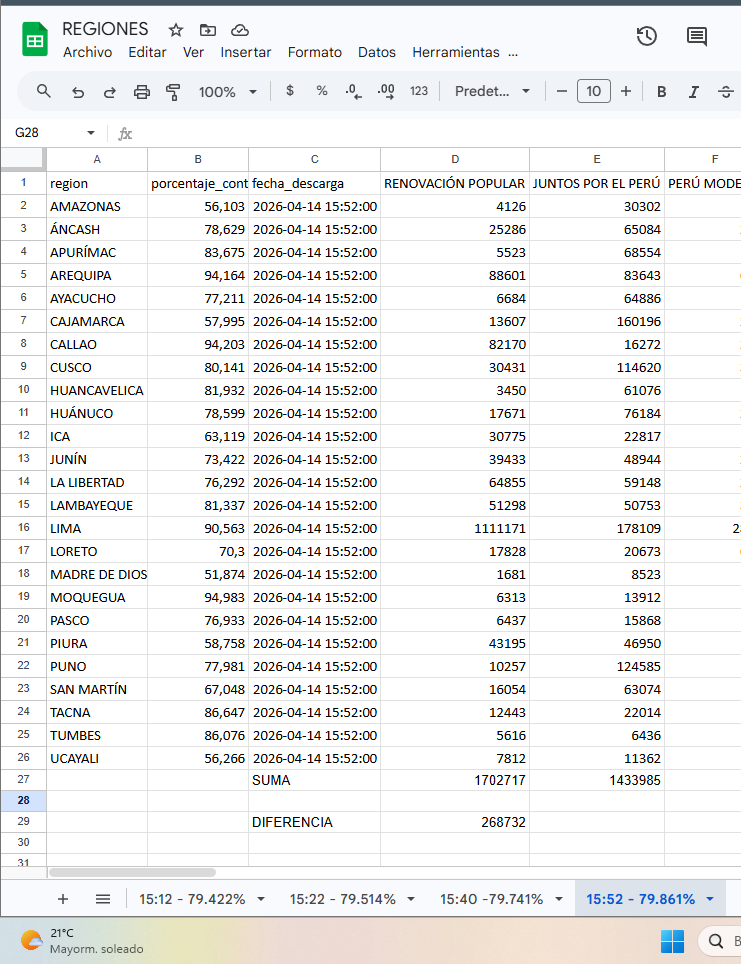
Task: Check cloud save status icon
Action: [240, 30]
